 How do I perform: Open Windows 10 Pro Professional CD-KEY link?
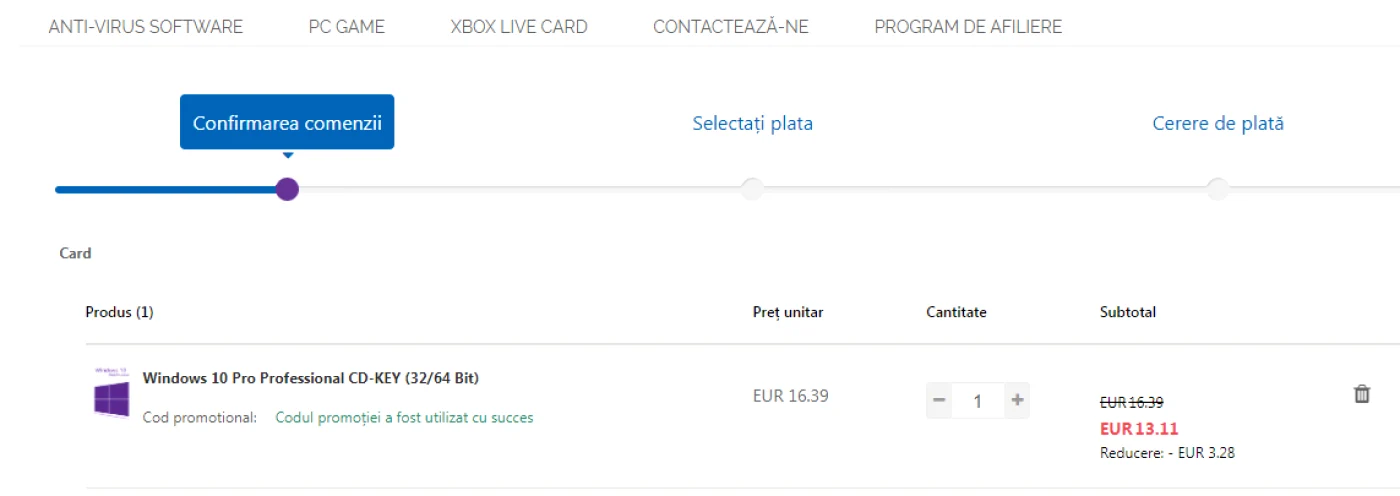(x=311, y=378)
